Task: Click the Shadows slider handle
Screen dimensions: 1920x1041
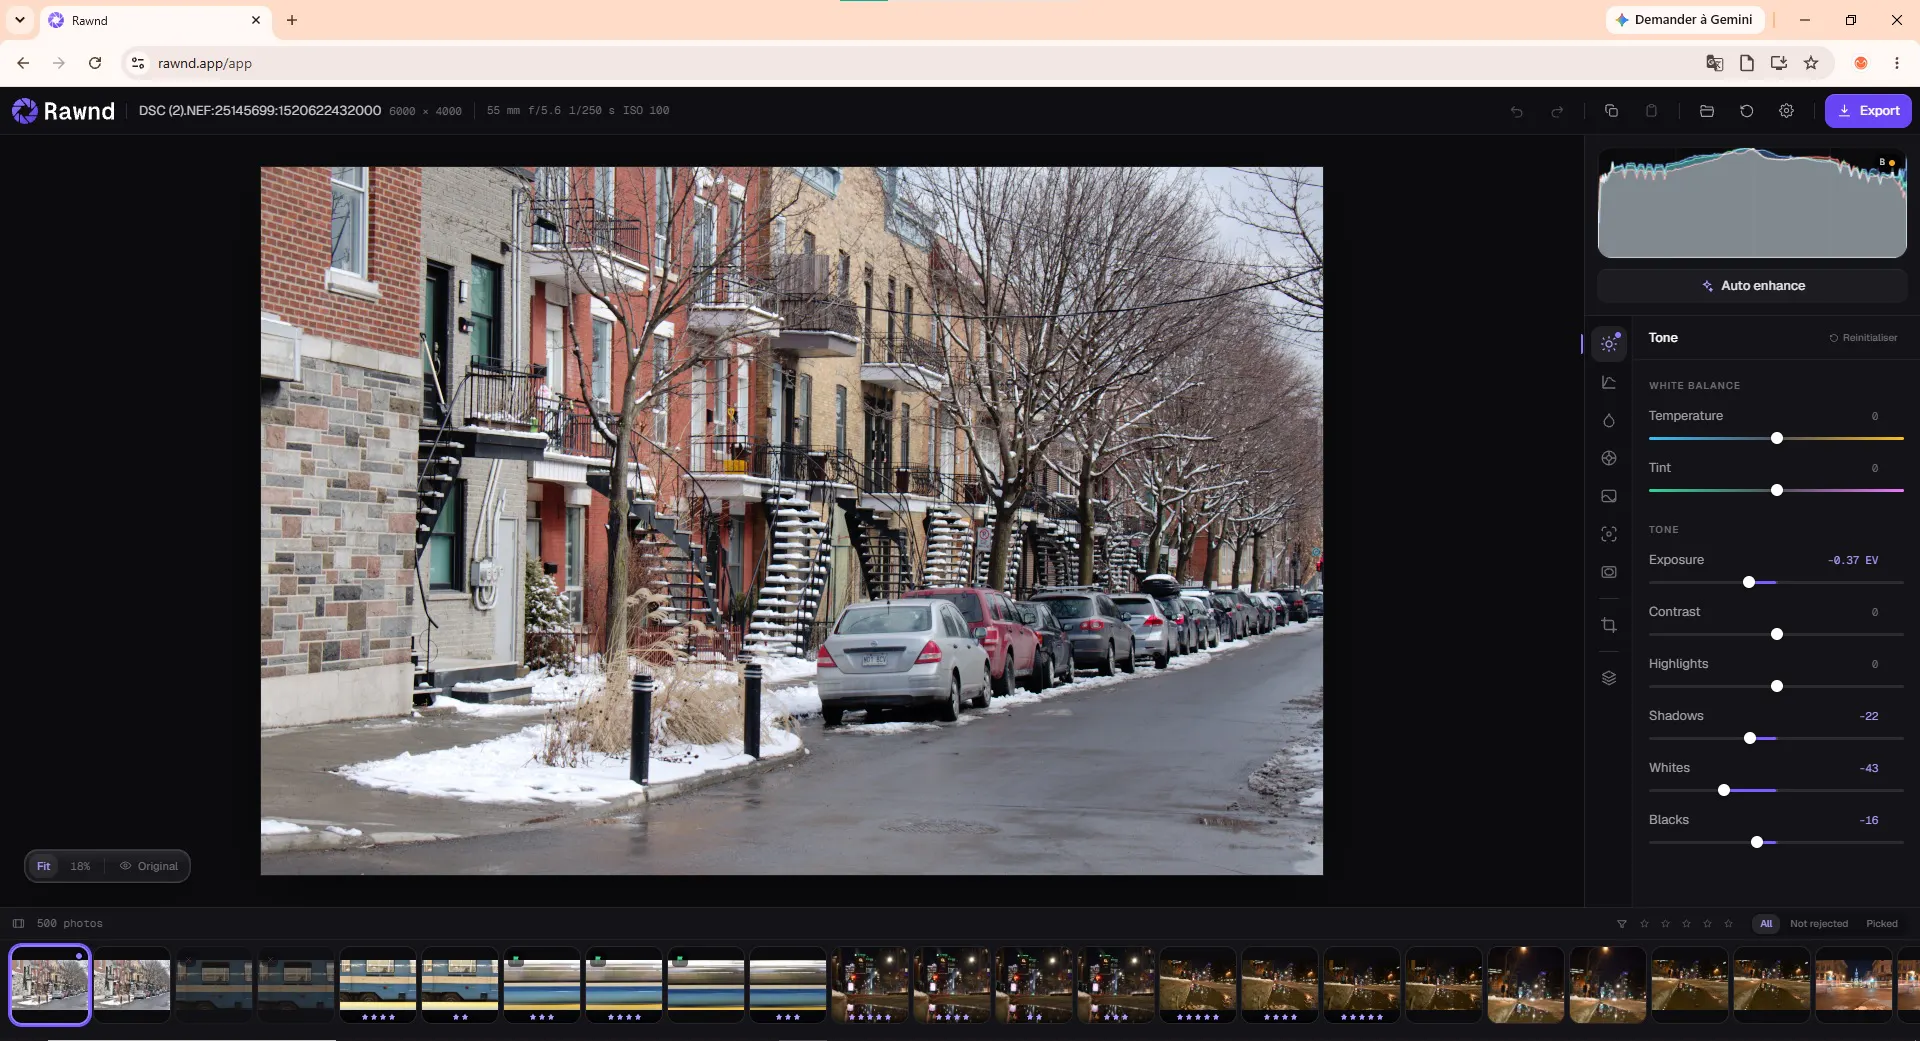Action: [1750, 738]
